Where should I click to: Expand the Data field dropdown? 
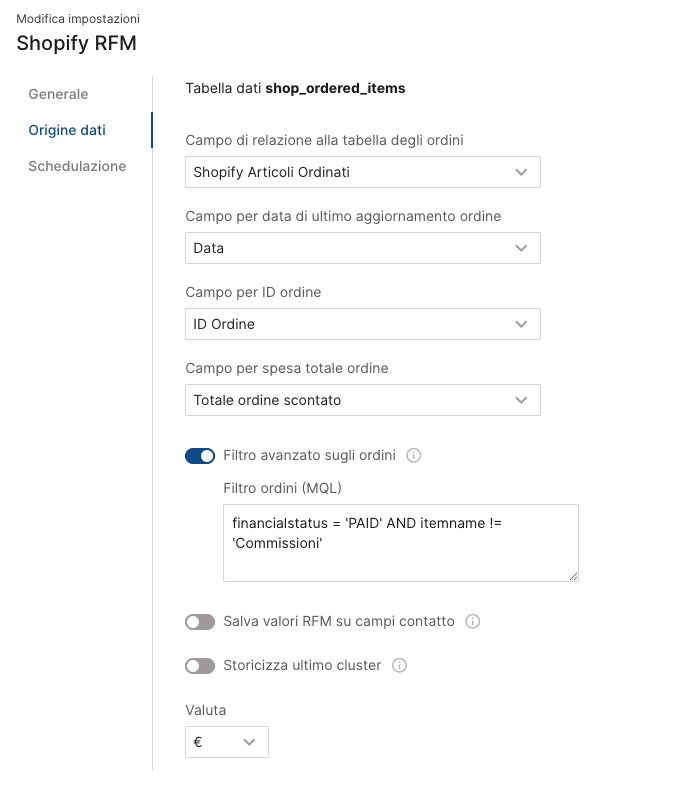tap(362, 248)
